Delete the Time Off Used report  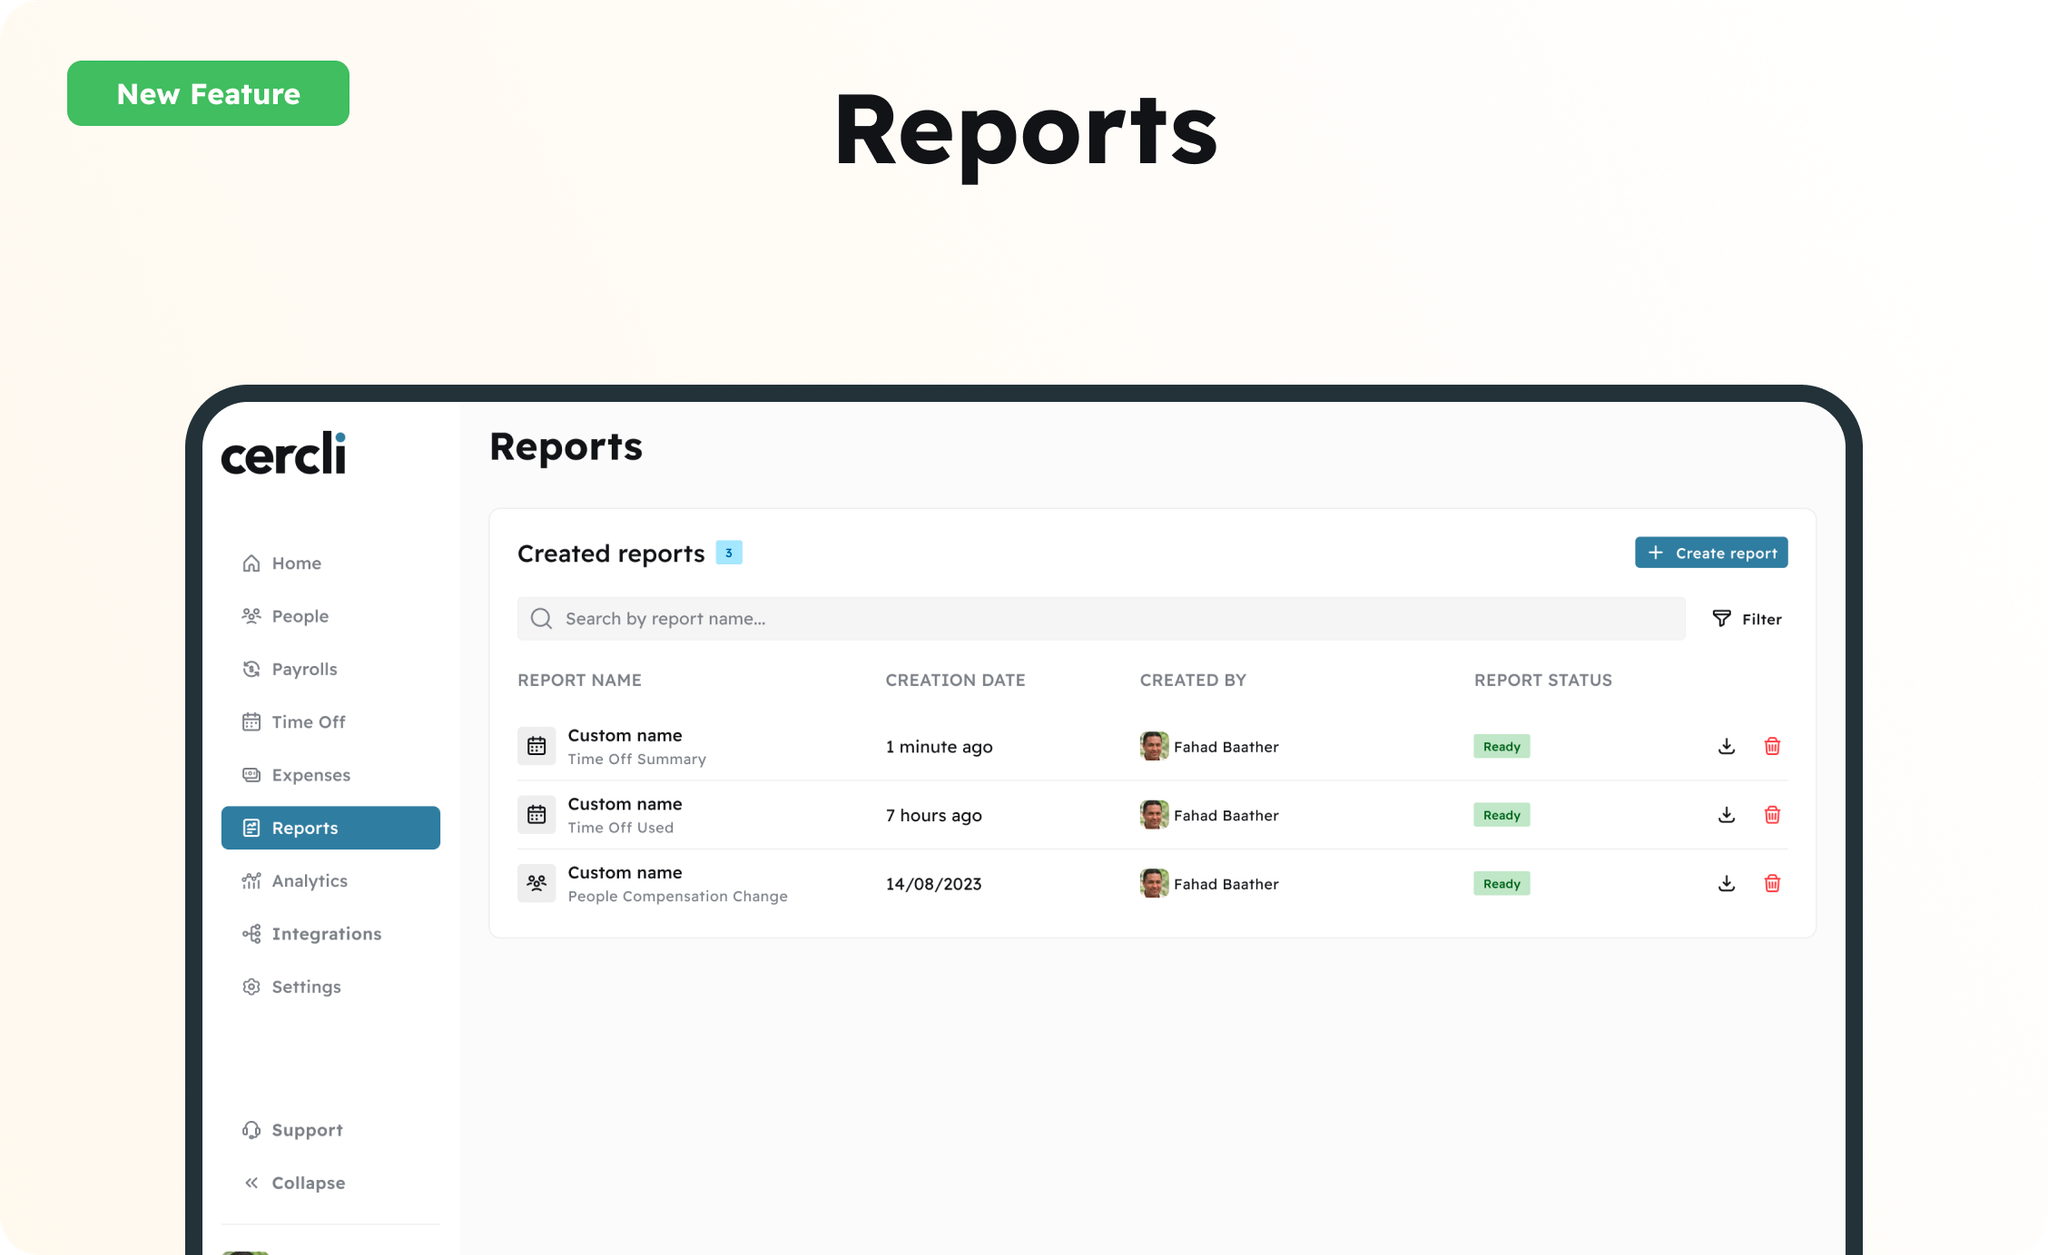pos(1772,815)
